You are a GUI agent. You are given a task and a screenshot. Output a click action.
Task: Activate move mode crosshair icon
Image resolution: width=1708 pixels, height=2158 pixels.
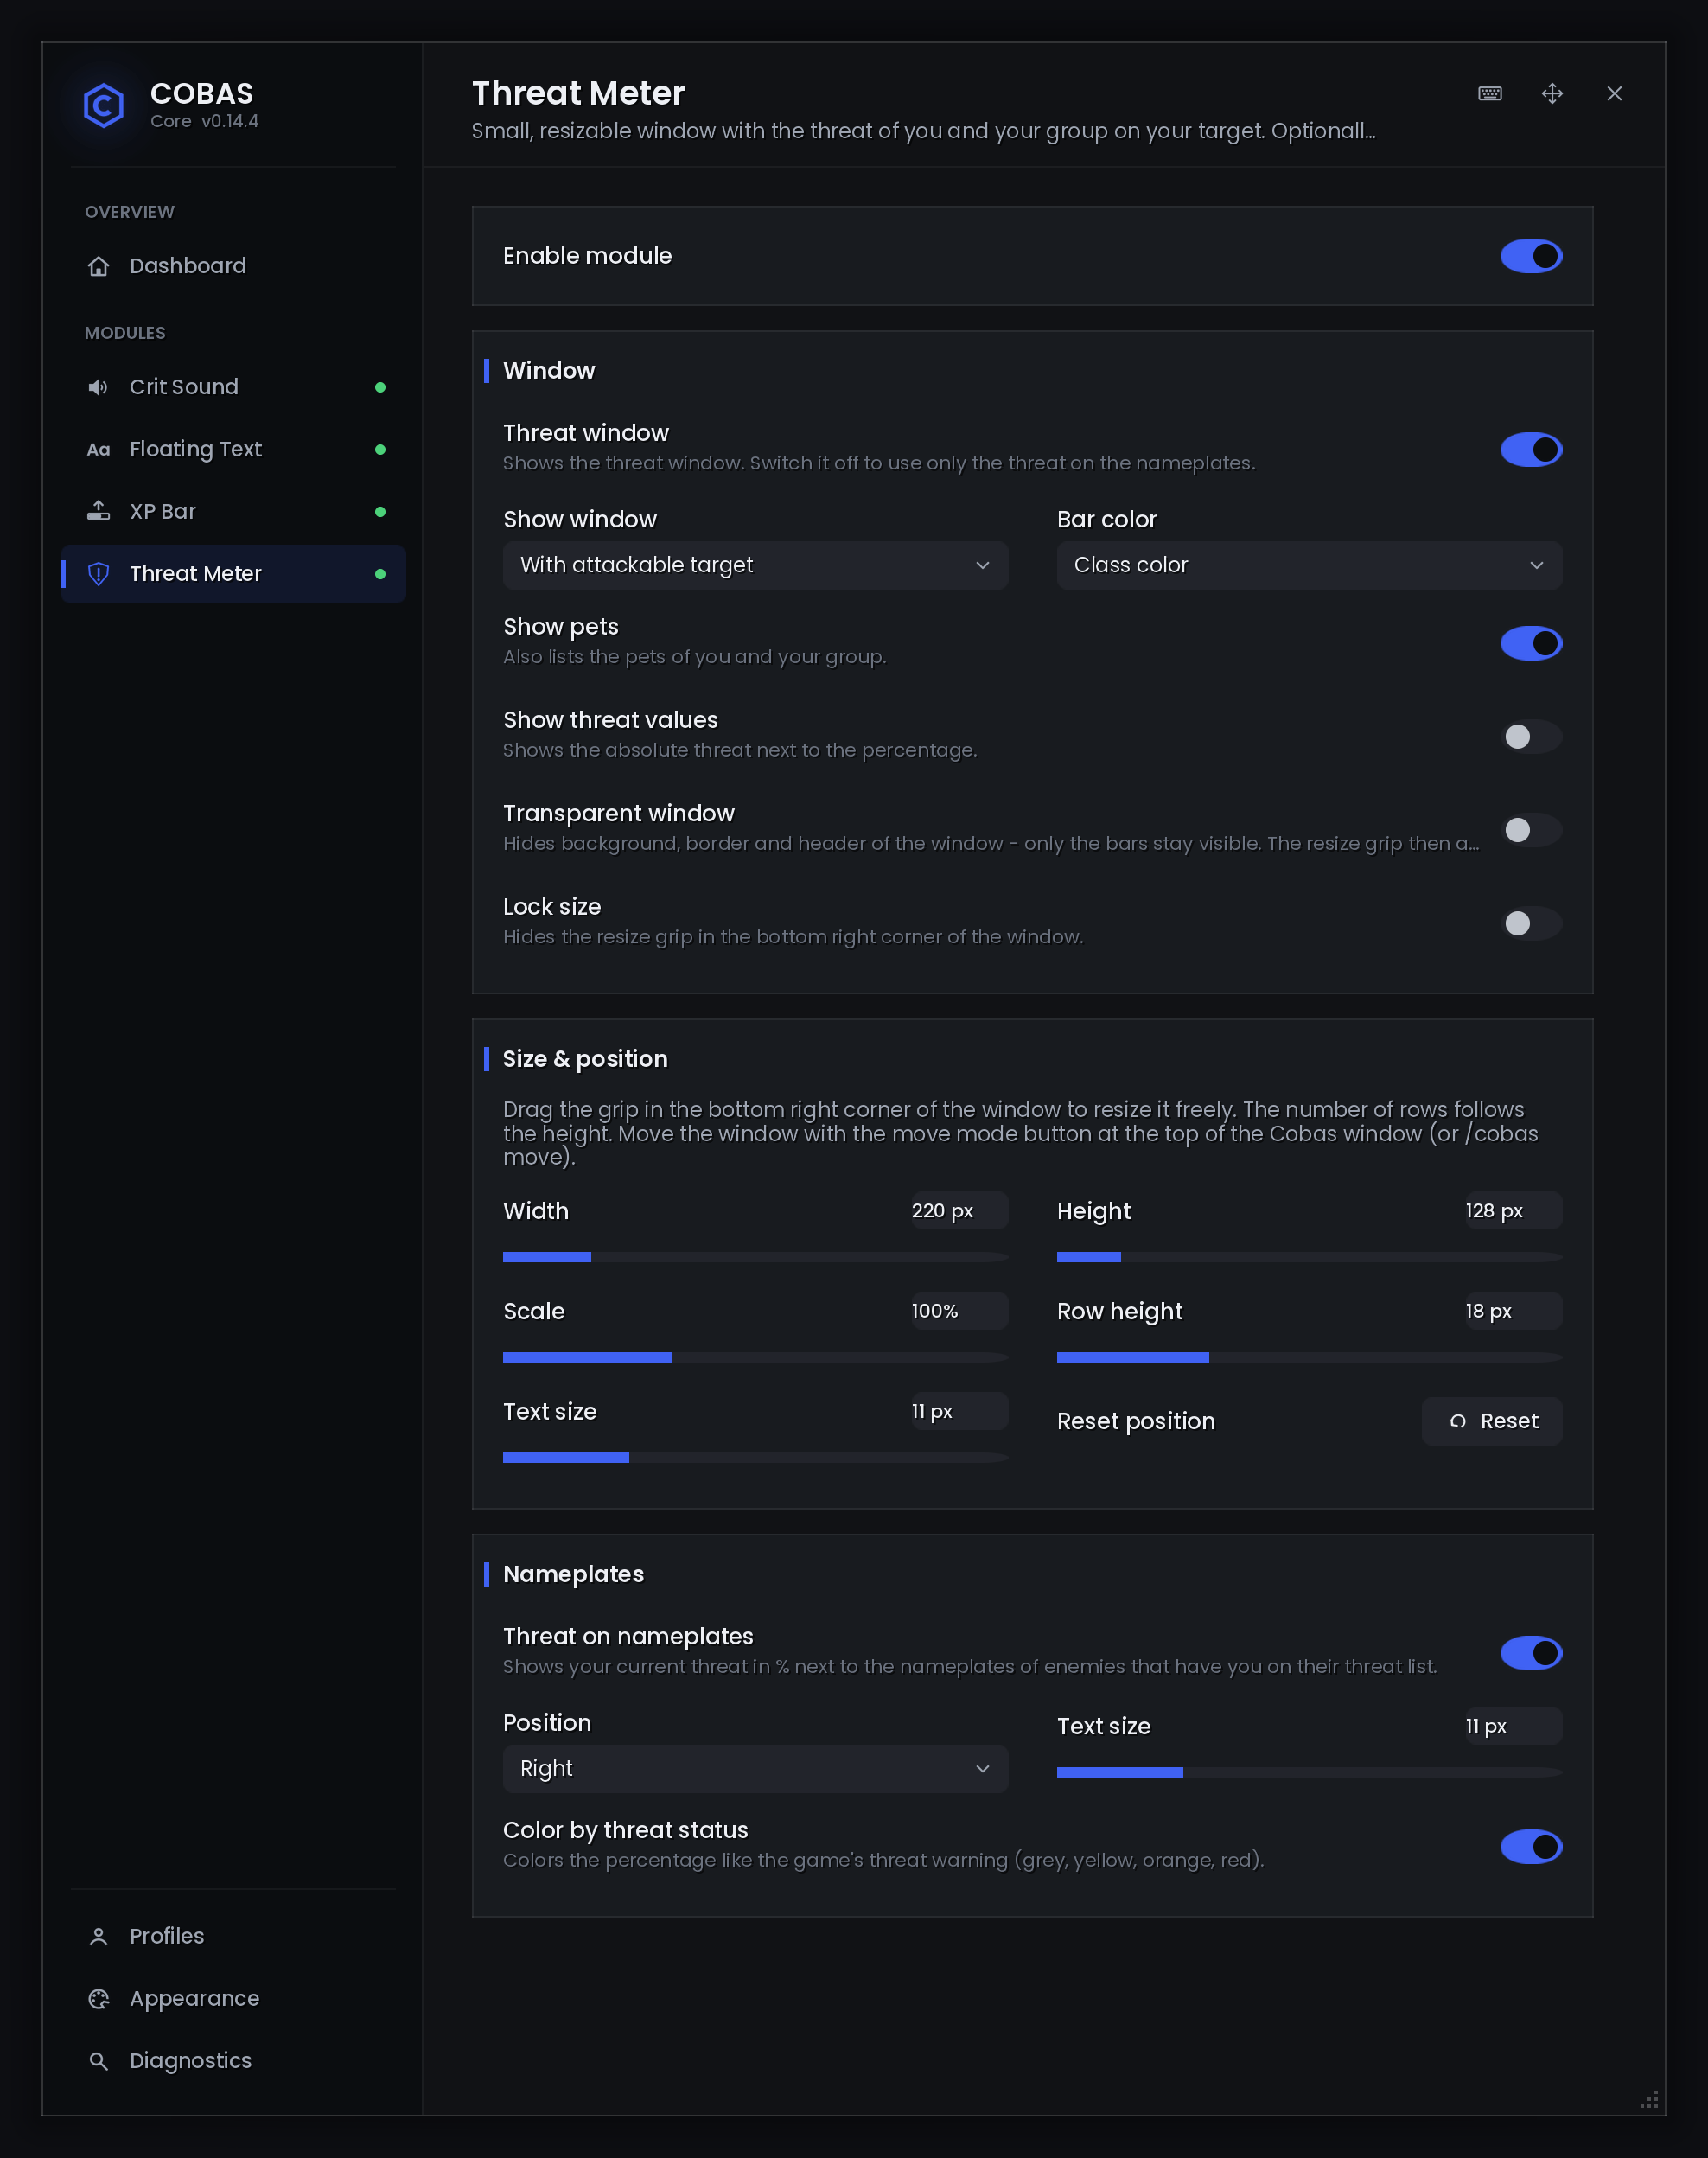(1552, 94)
